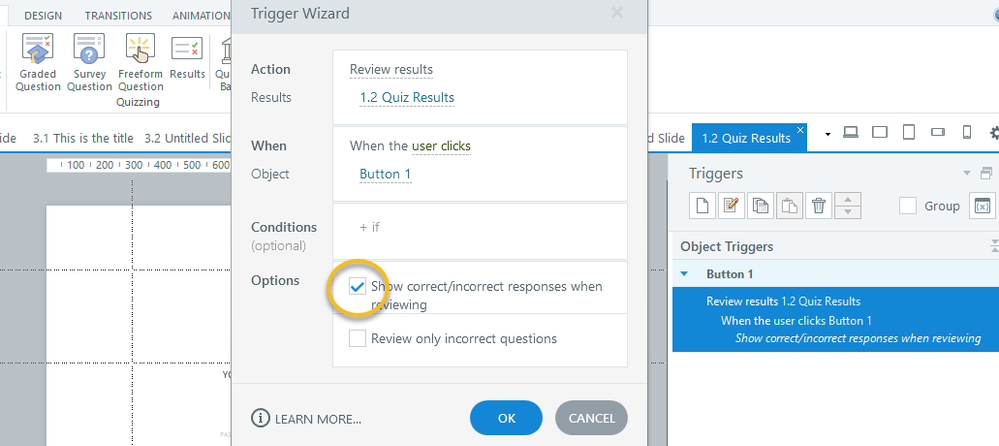Check Review only incorrect questions

(357, 338)
